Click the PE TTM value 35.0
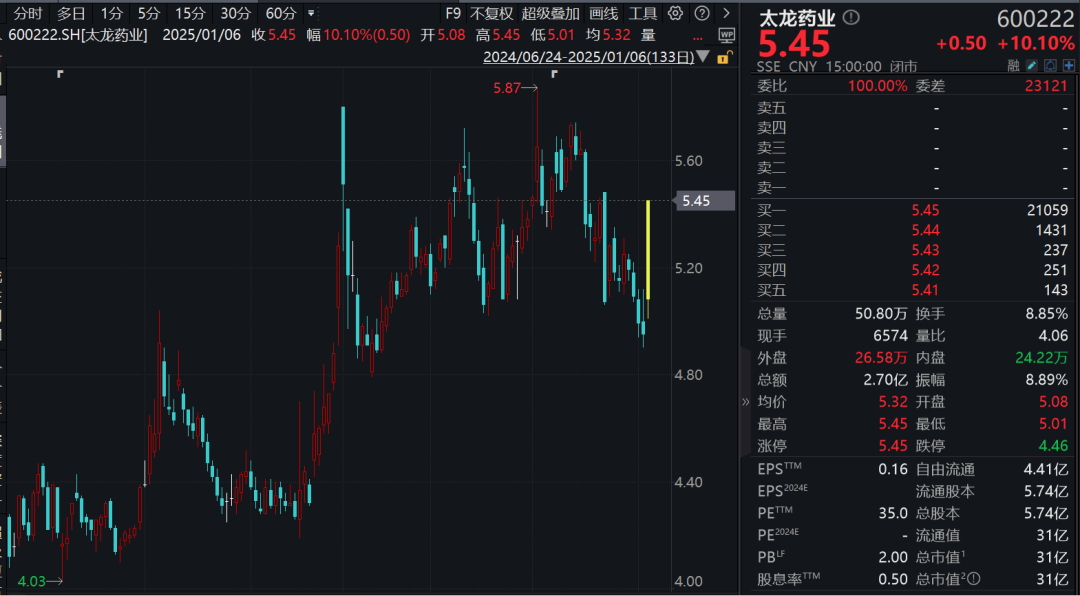Viewport: 1080px width, 596px height. [893, 513]
